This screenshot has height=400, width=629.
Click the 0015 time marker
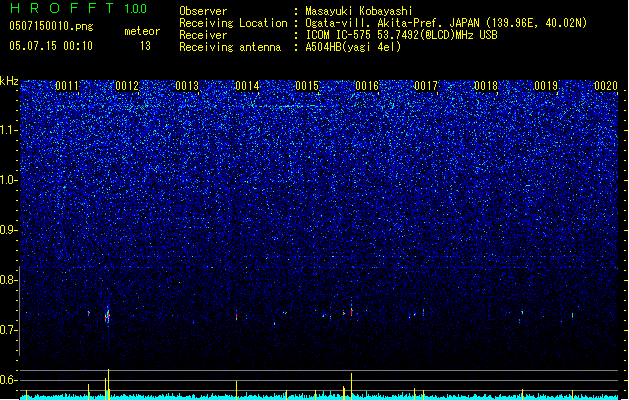[x=307, y=86]
